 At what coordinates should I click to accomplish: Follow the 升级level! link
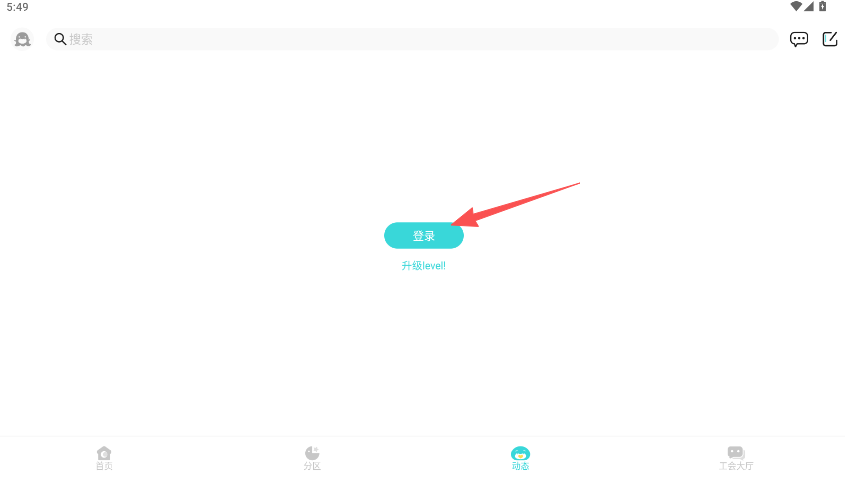click(x=424, y=265)
